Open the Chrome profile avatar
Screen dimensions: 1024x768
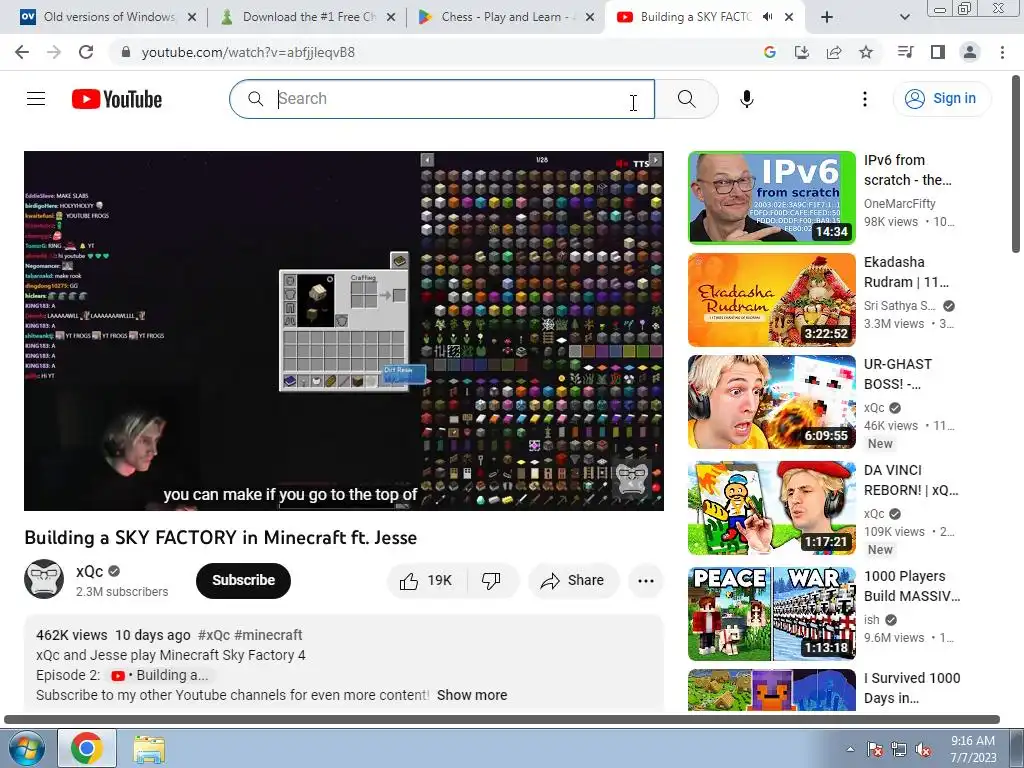pos(970,52)
